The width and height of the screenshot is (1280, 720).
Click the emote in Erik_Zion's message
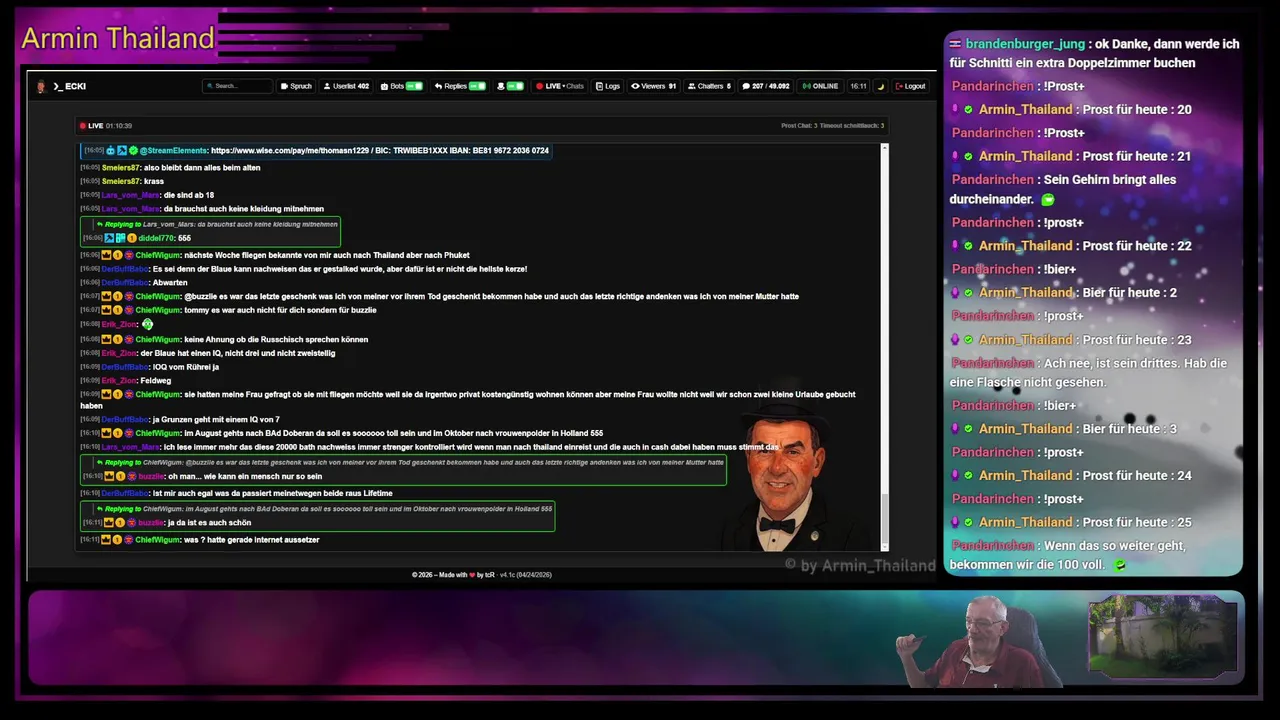point(147,324)
